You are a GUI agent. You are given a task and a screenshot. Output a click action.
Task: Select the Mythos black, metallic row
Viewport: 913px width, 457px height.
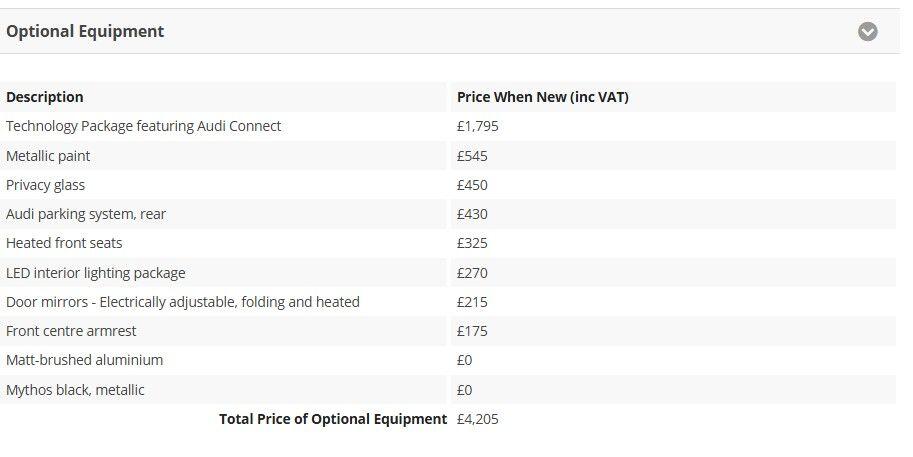pos(448,390)
